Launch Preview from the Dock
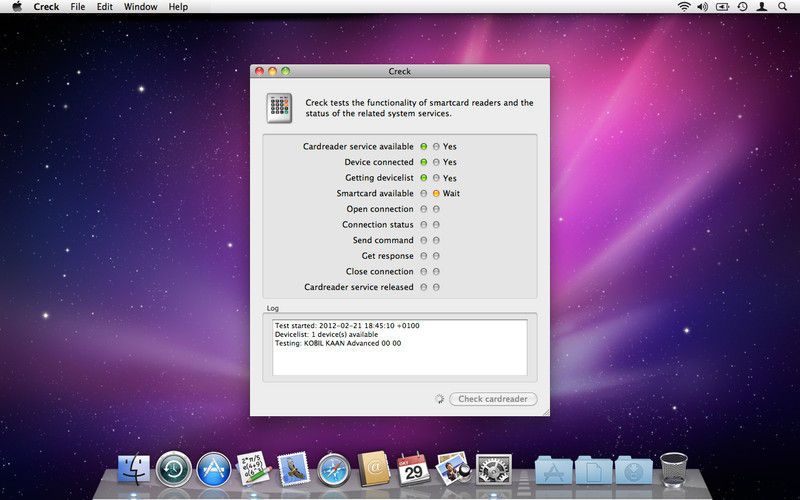The height and width of the screenshot is (500, 800). (454, 468)
